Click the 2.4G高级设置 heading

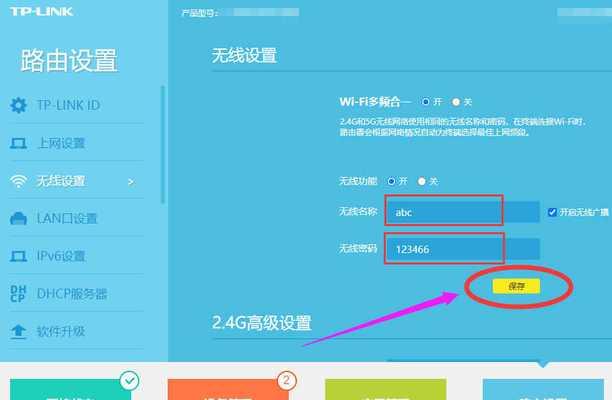[x=262, y=323]
